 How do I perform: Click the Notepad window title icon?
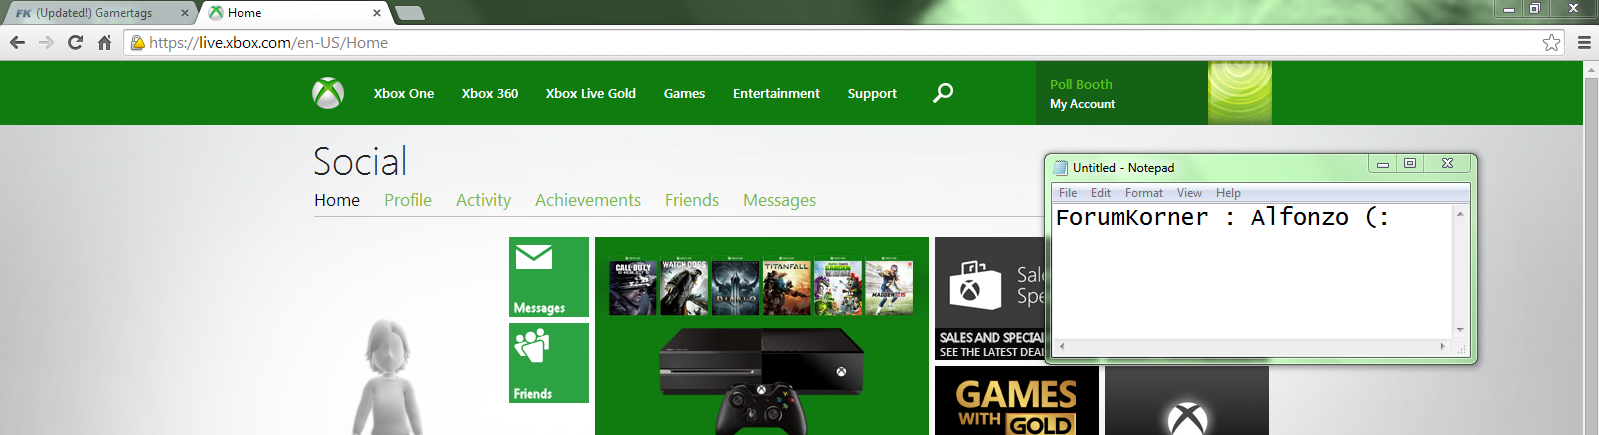coord(1061,167)
